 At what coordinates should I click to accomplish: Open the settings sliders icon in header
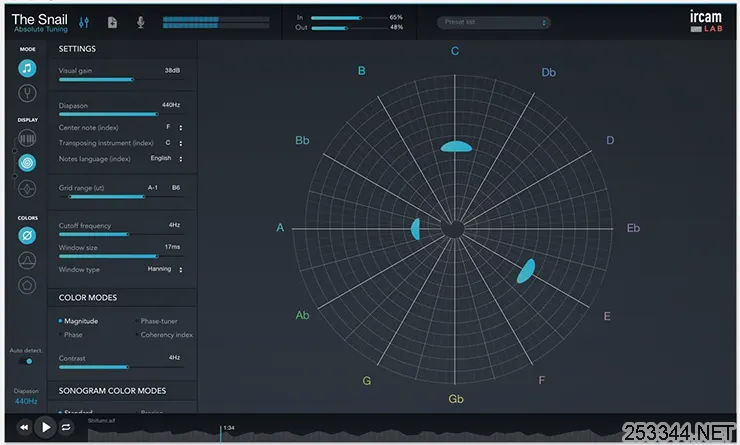(84, 22)
